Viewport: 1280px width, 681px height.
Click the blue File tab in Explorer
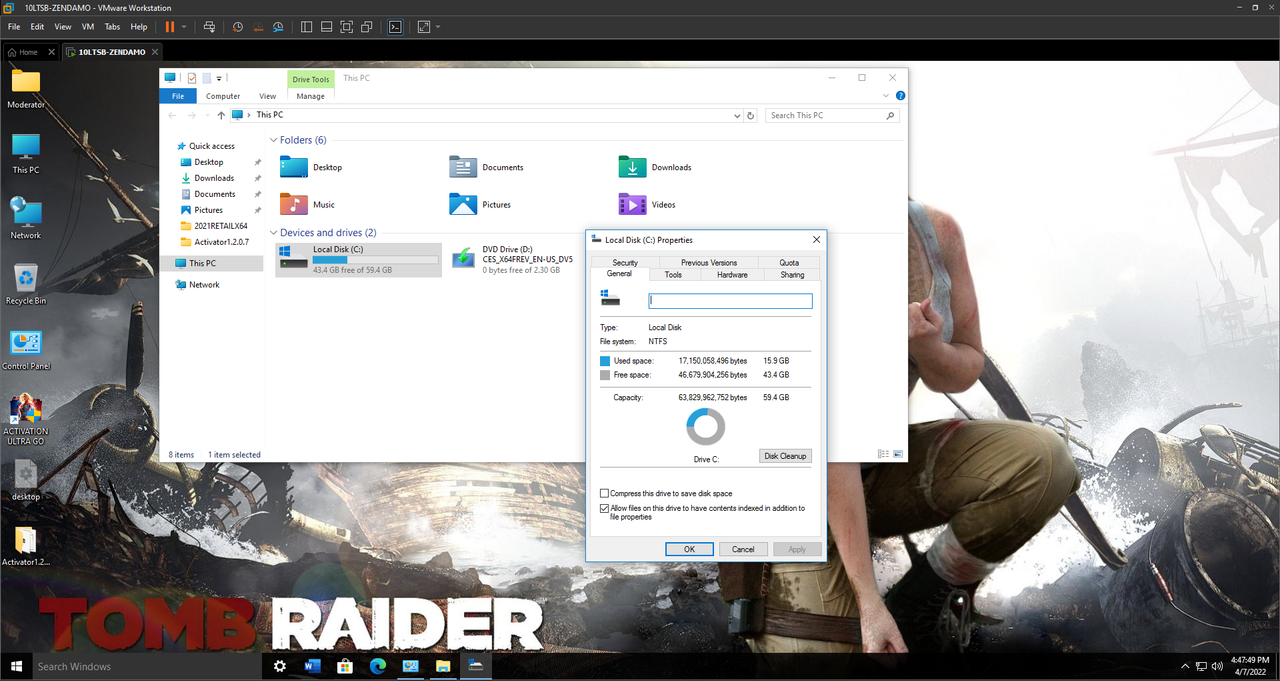(x=178, y=96)
